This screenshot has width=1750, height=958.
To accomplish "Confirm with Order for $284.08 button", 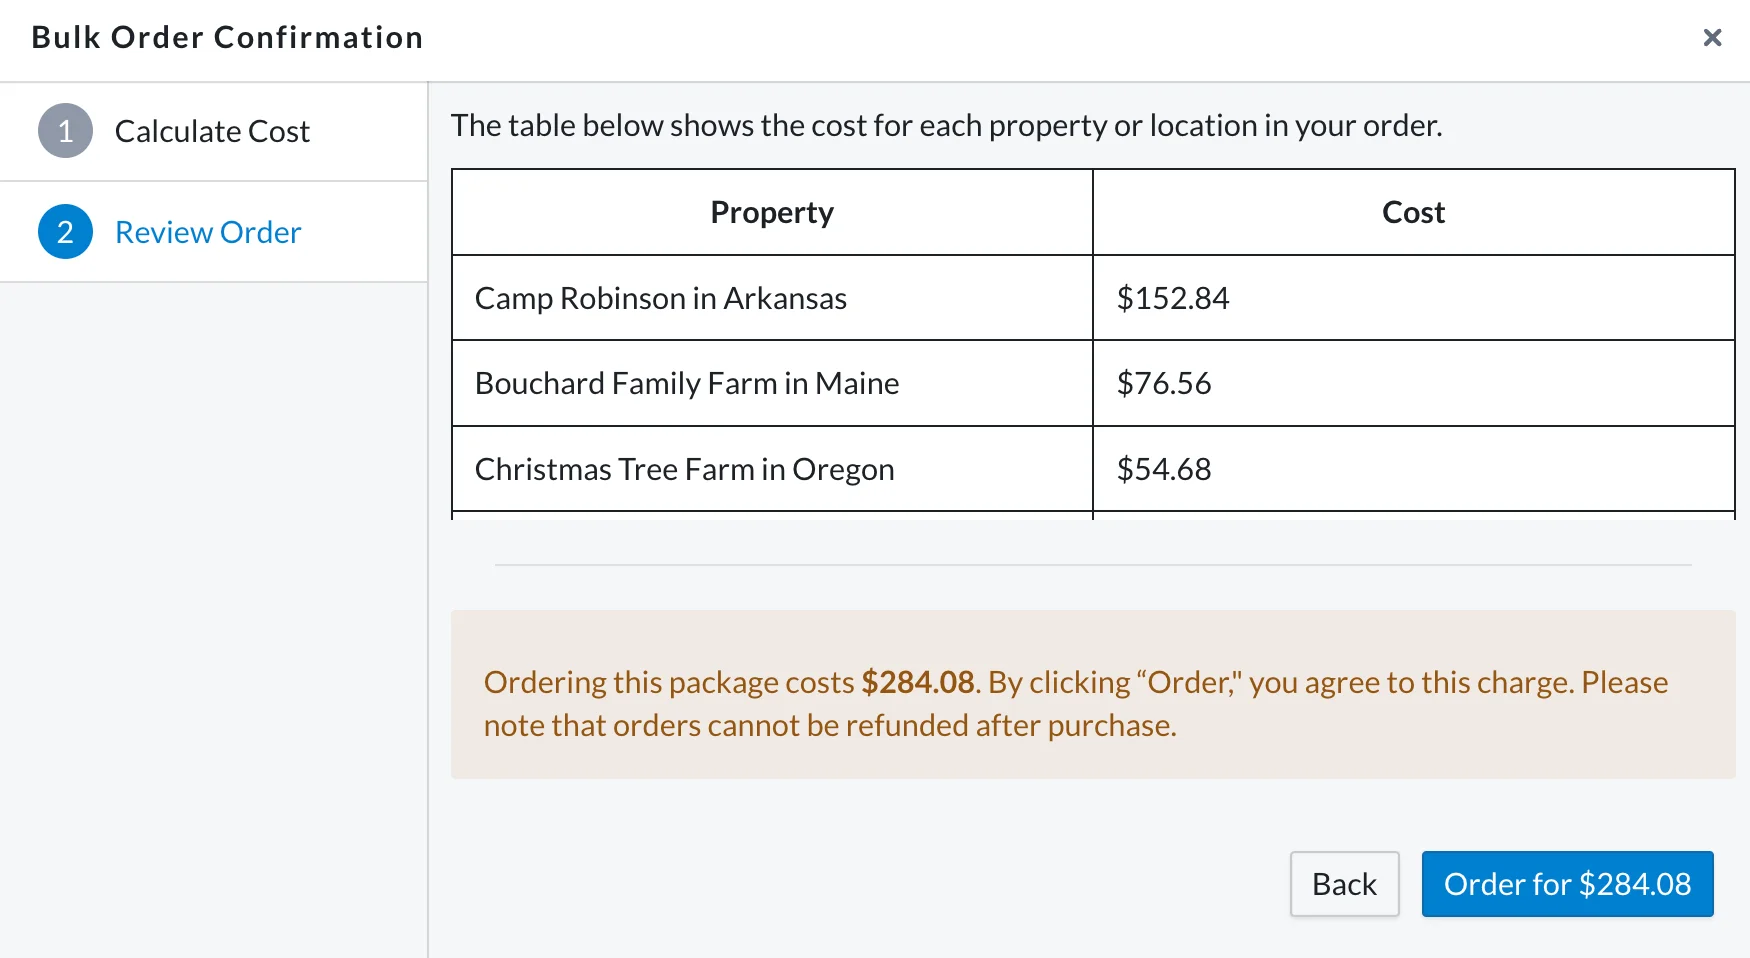I will 1567,884.
